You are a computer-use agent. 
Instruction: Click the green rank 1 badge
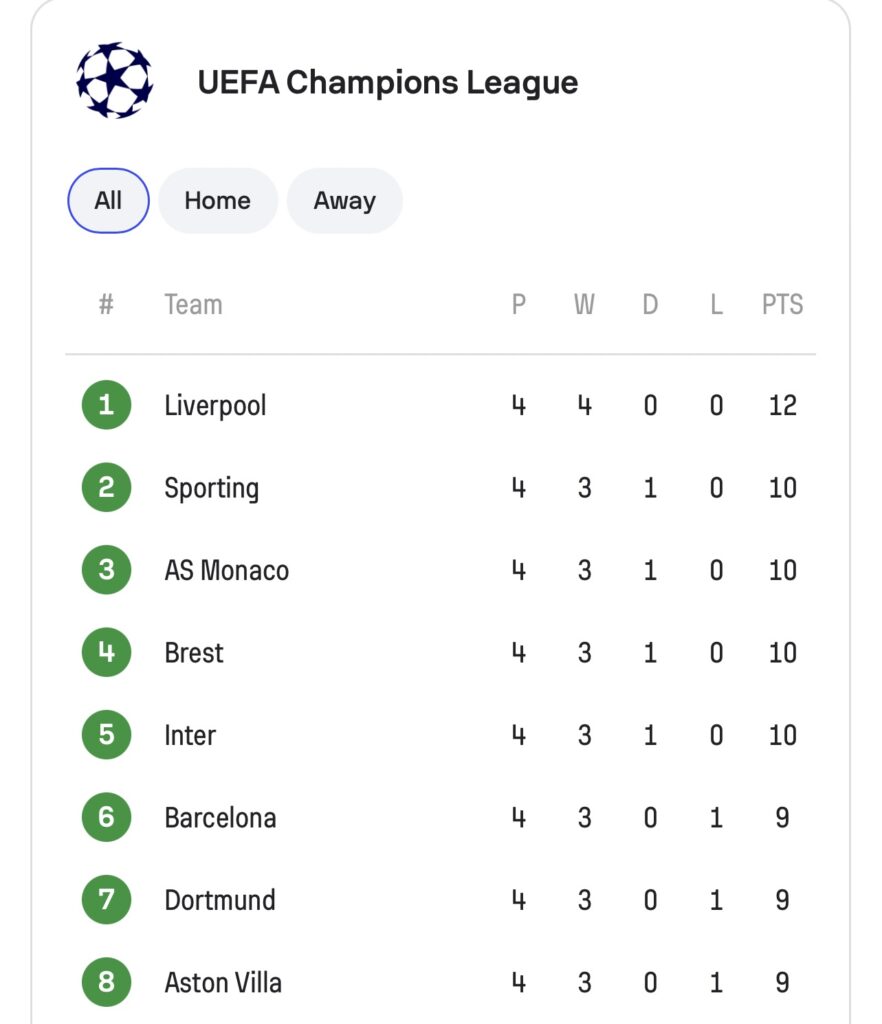pyautogui.click(x=106, y=405)
